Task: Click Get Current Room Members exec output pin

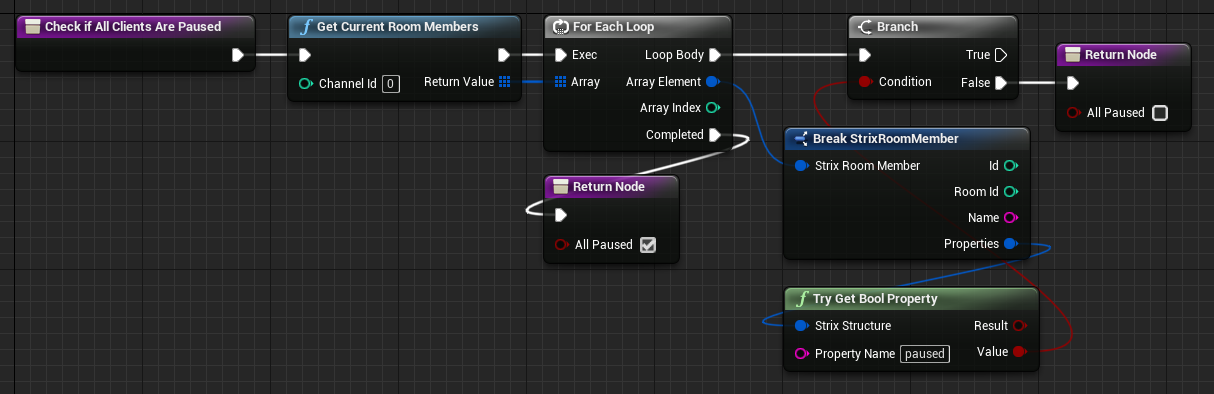Action: coord(504,55)
